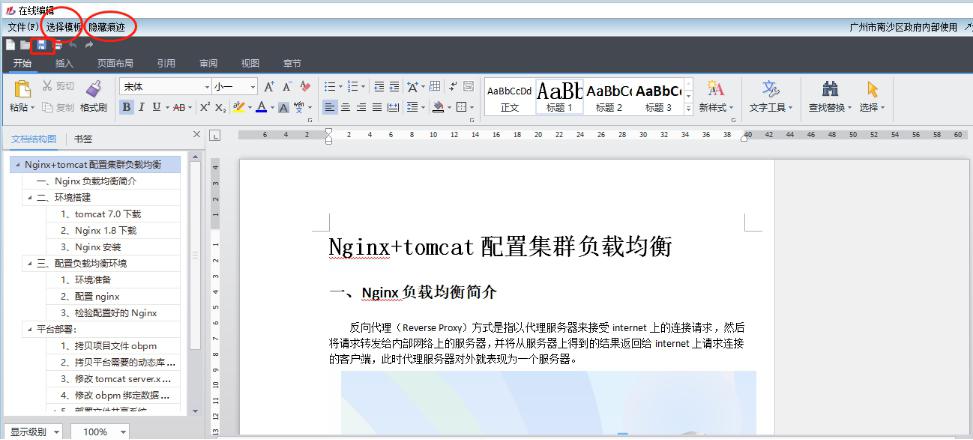Click the table grid icon in paragraph group
This screenshot has width=973, height=440.
coord(435,86)
